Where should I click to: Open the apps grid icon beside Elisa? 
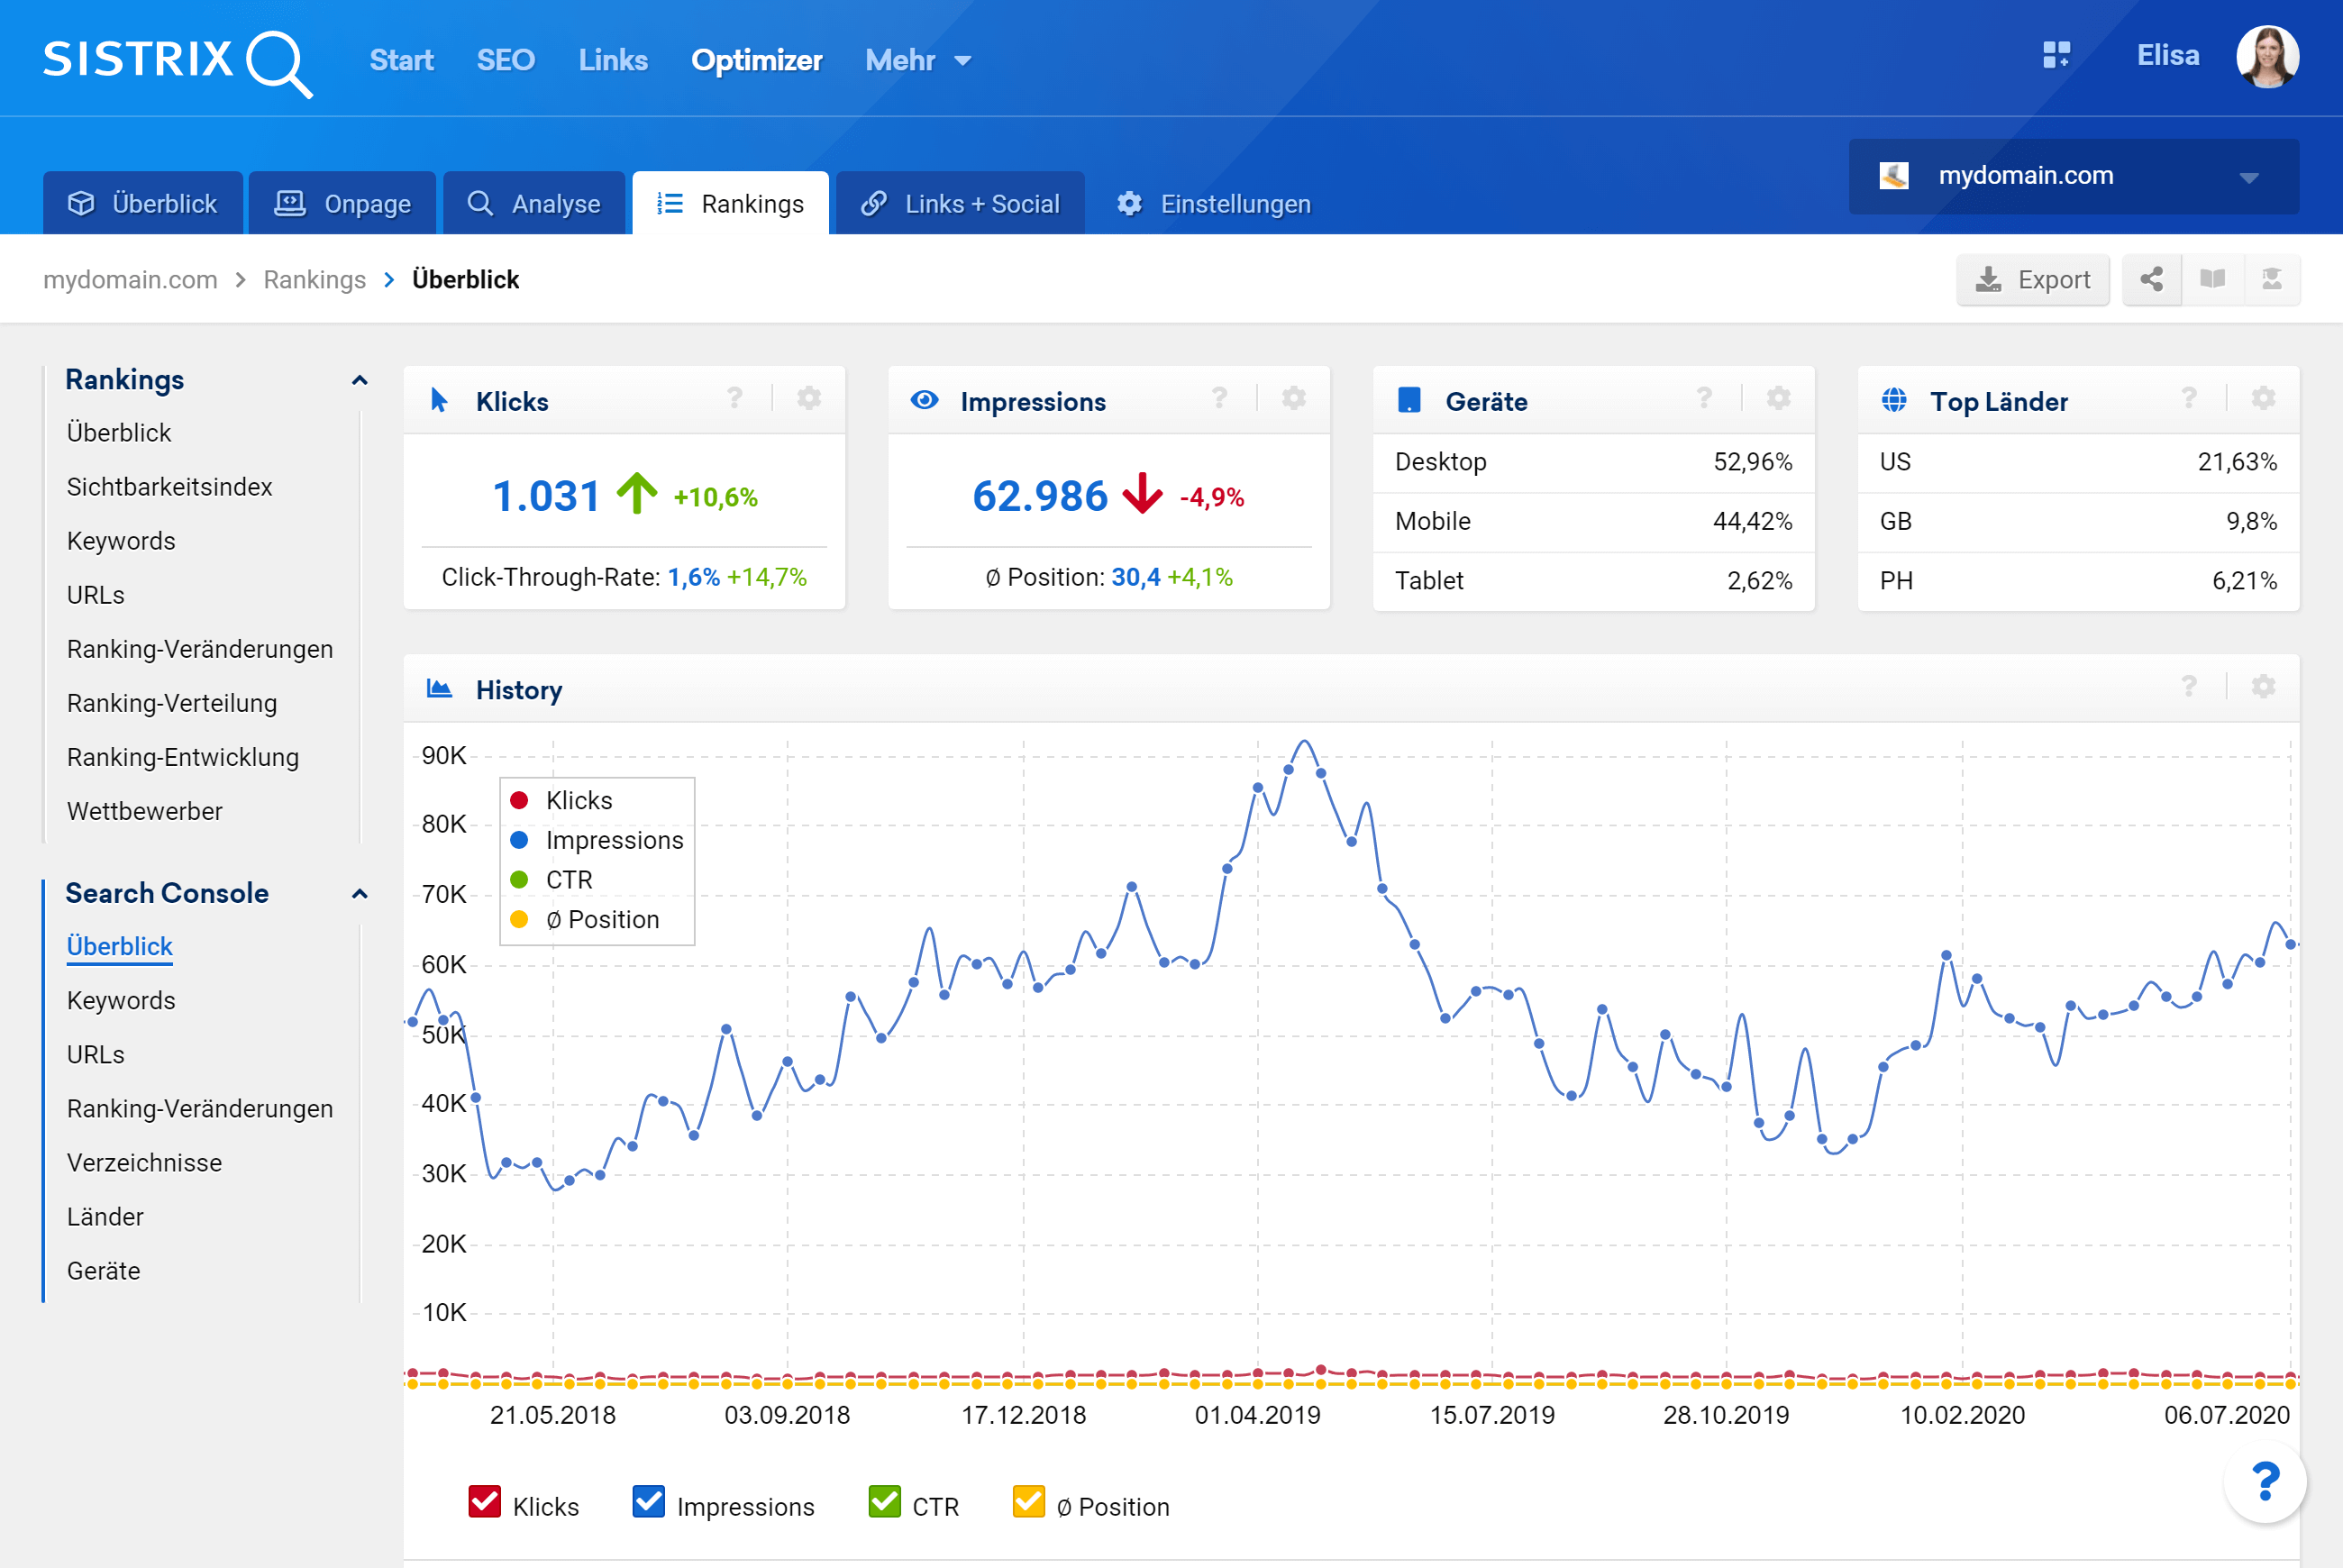tap(2056, 56)
